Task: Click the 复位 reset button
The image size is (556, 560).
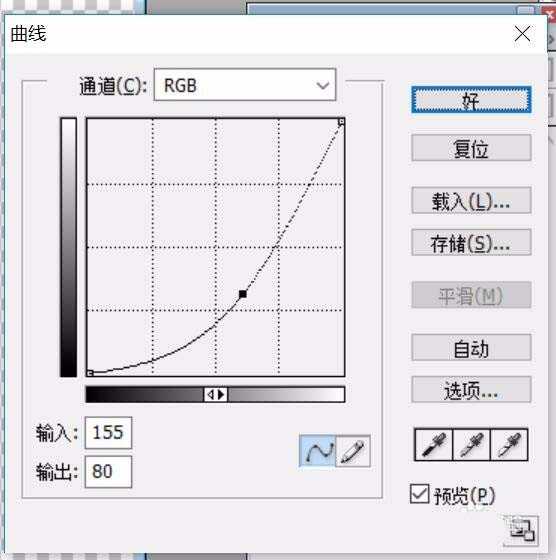Action: point(471,148)
